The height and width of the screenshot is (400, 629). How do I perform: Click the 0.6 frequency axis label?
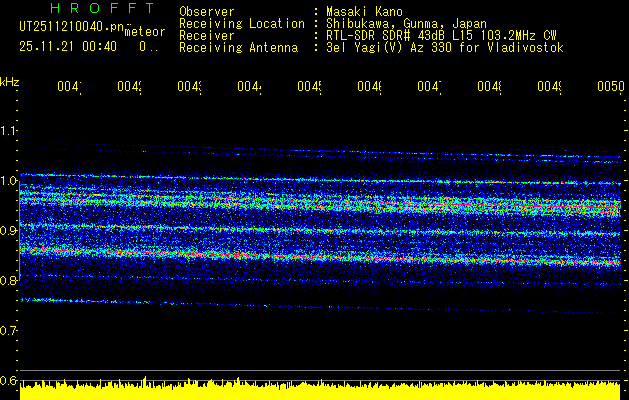point(8,381)
